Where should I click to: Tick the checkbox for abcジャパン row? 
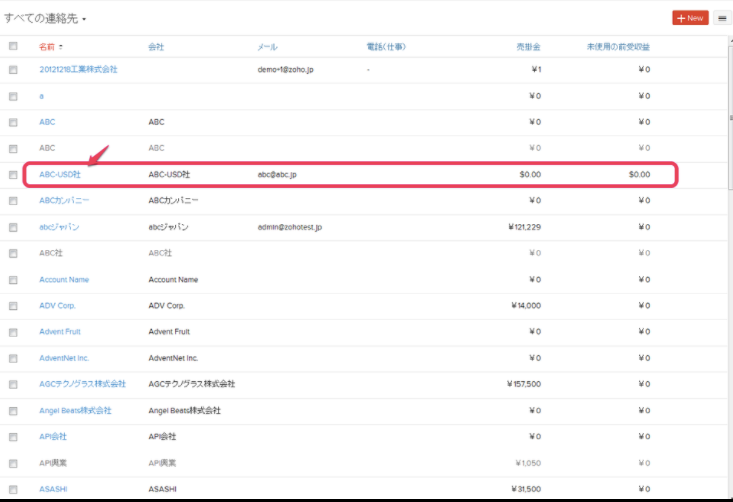[x=13, y=228]
